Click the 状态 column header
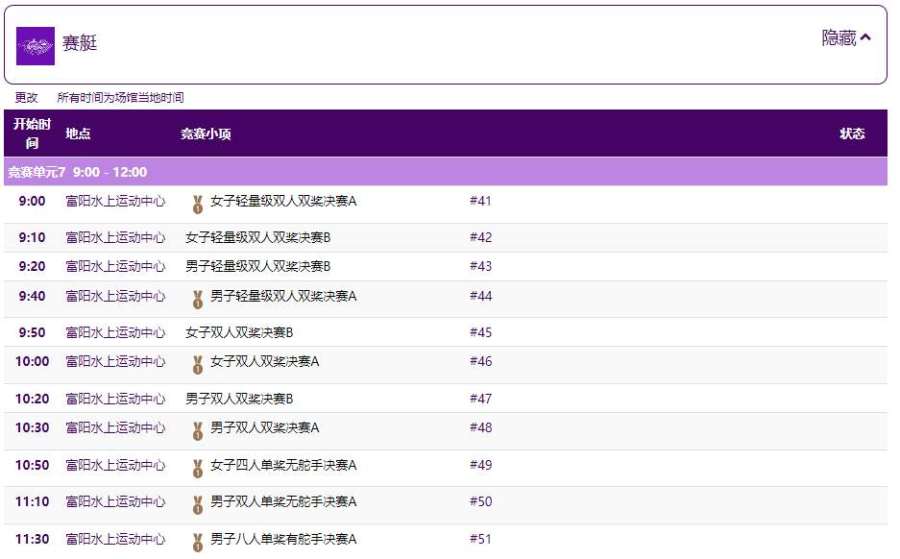Image resolution: width=900 pixels, height=559 pixels. coord(852,133)
